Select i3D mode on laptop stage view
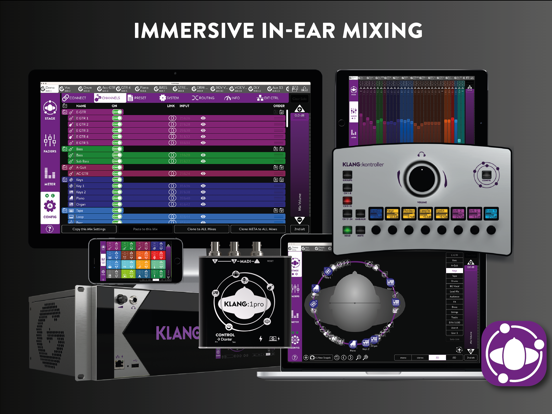 [x=454, y=357]
